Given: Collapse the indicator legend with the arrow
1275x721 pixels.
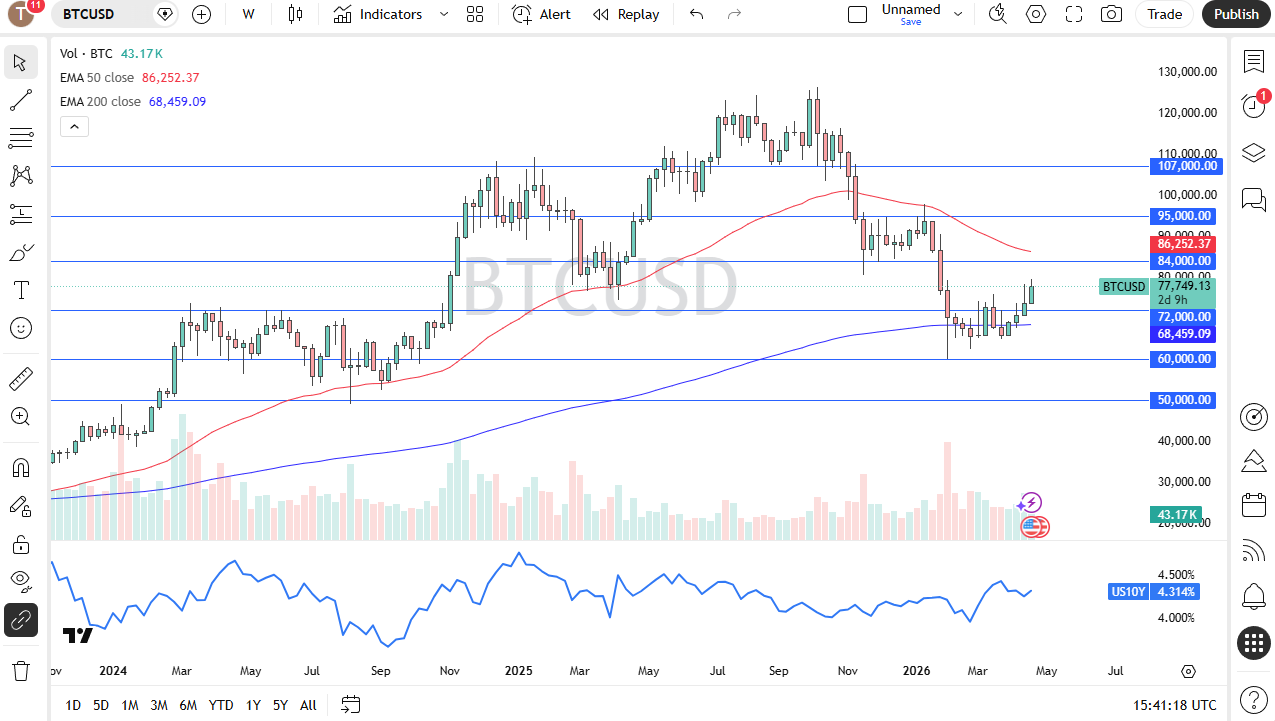Looking at the screenshot, I should pos(74,126).
